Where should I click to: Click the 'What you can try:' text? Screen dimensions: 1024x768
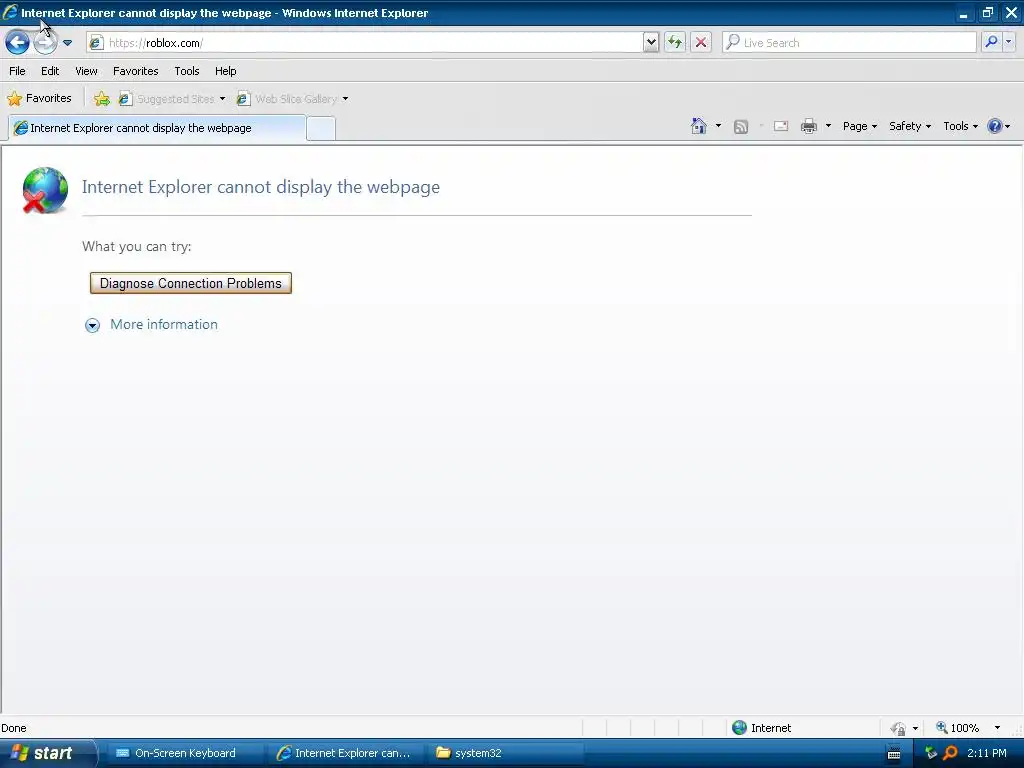[x=136, y=246]
